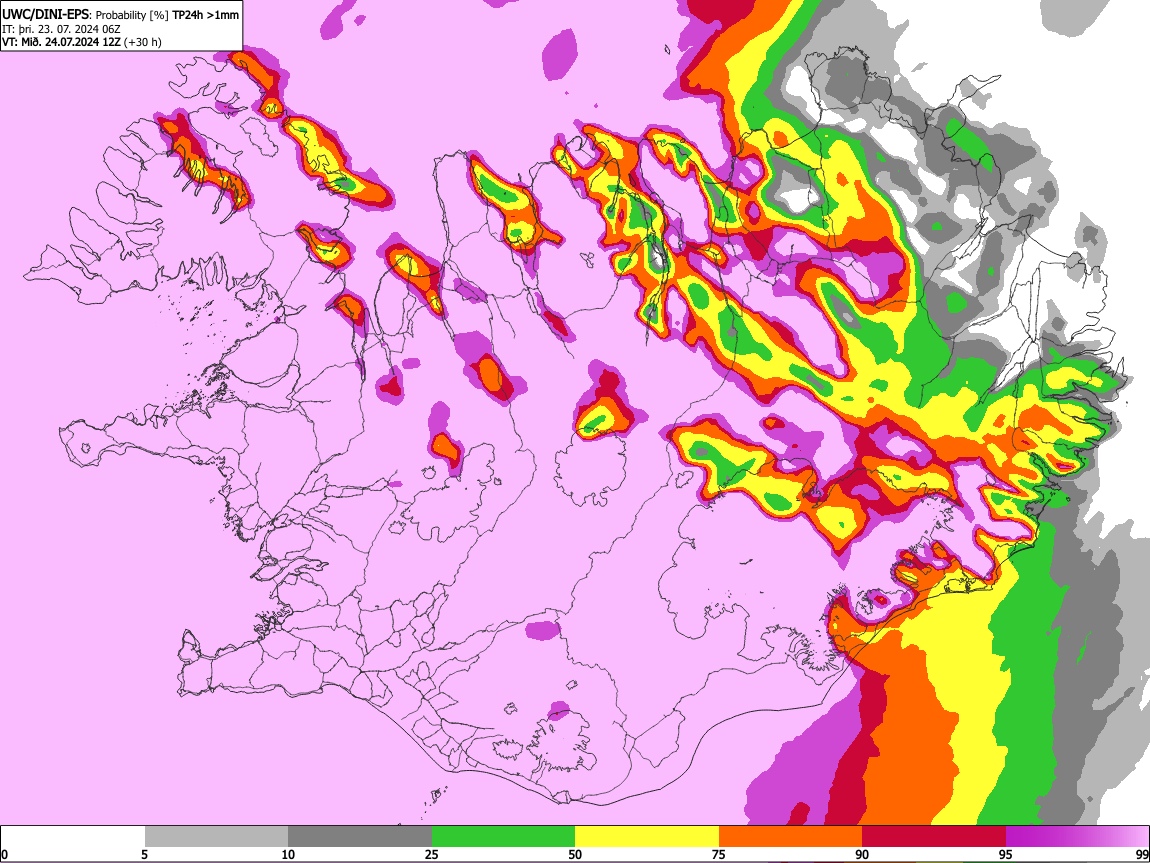Click the legend value '50'

(x=575, y=854)
